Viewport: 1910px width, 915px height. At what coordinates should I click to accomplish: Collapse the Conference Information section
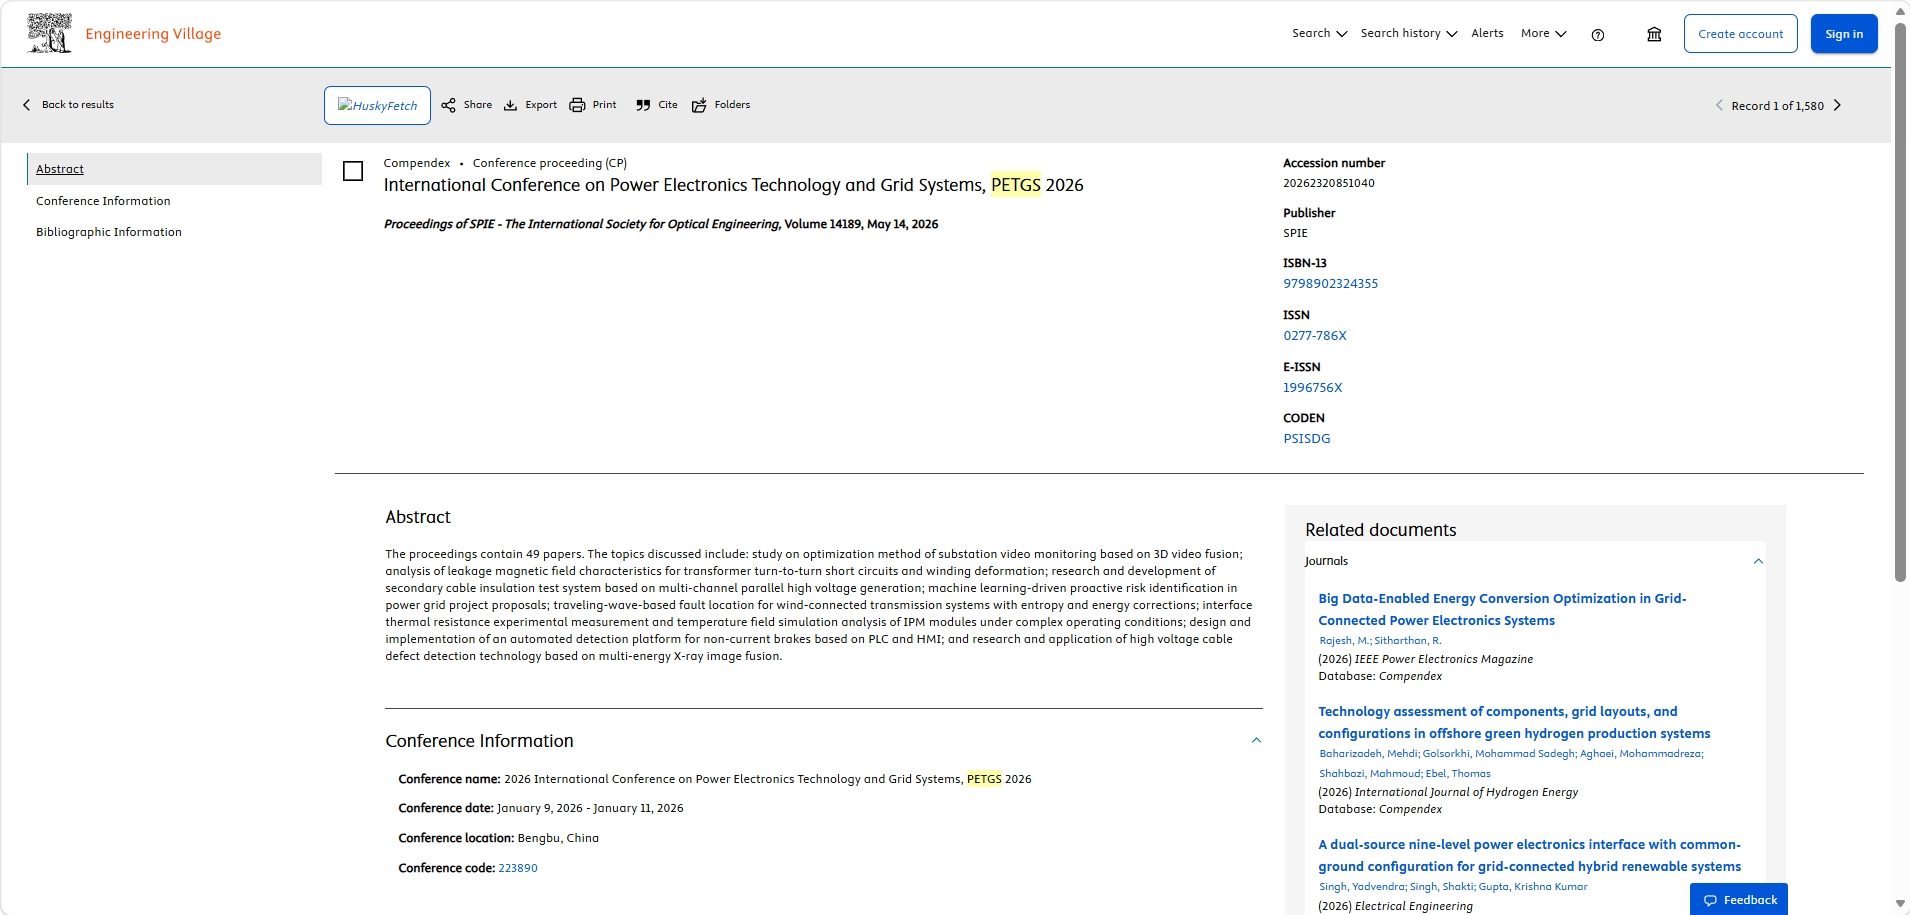pos(1256,740)
